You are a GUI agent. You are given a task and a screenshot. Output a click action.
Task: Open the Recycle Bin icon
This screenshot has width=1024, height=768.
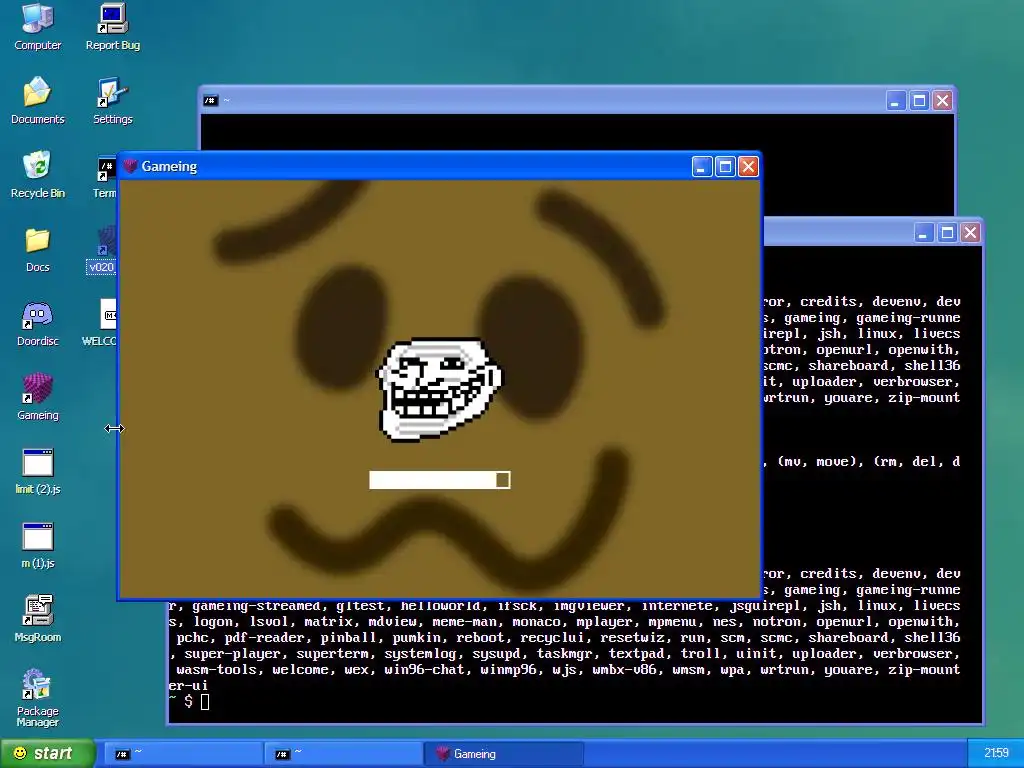(37, 174)
